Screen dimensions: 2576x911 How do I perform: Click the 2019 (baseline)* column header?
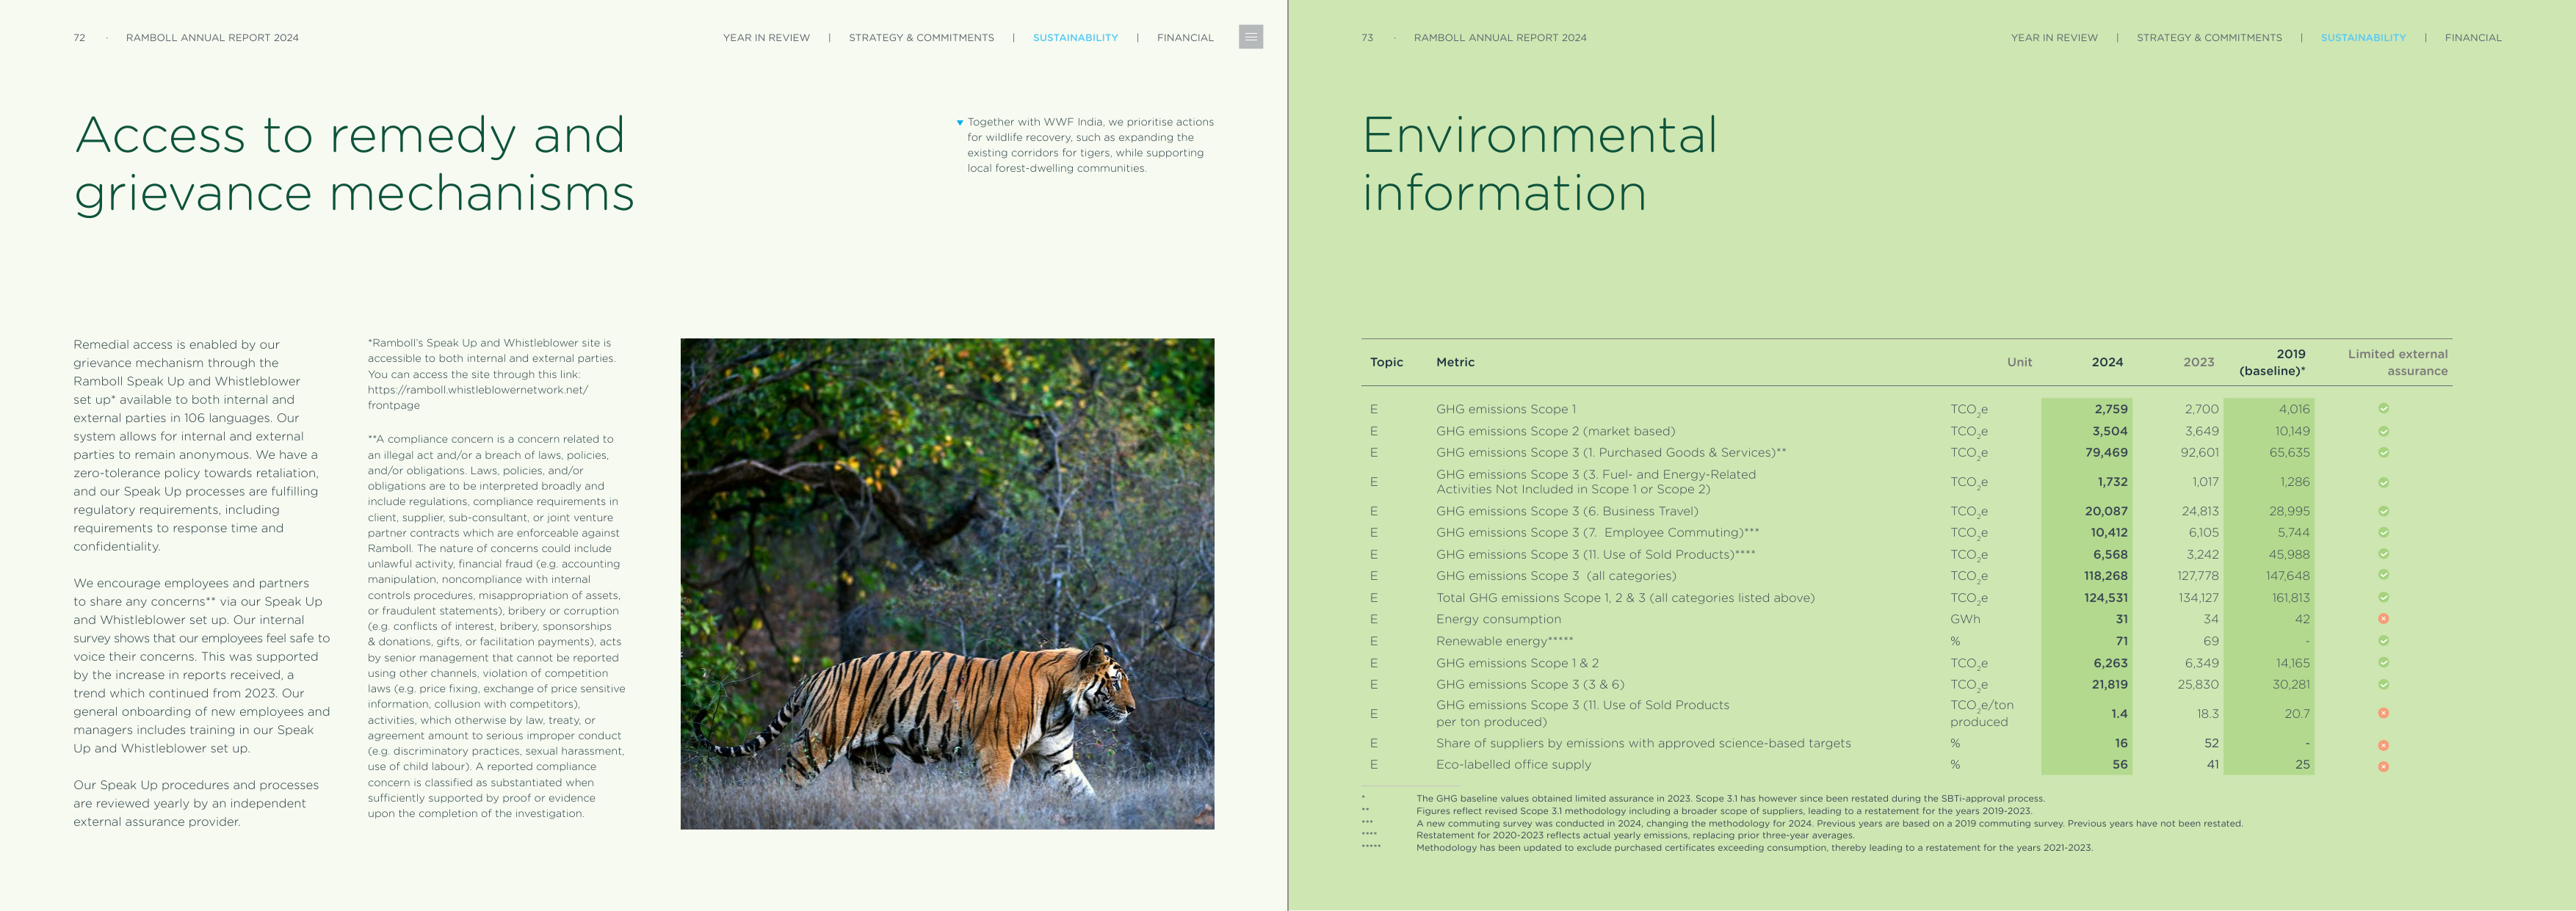coord(2272,362)
